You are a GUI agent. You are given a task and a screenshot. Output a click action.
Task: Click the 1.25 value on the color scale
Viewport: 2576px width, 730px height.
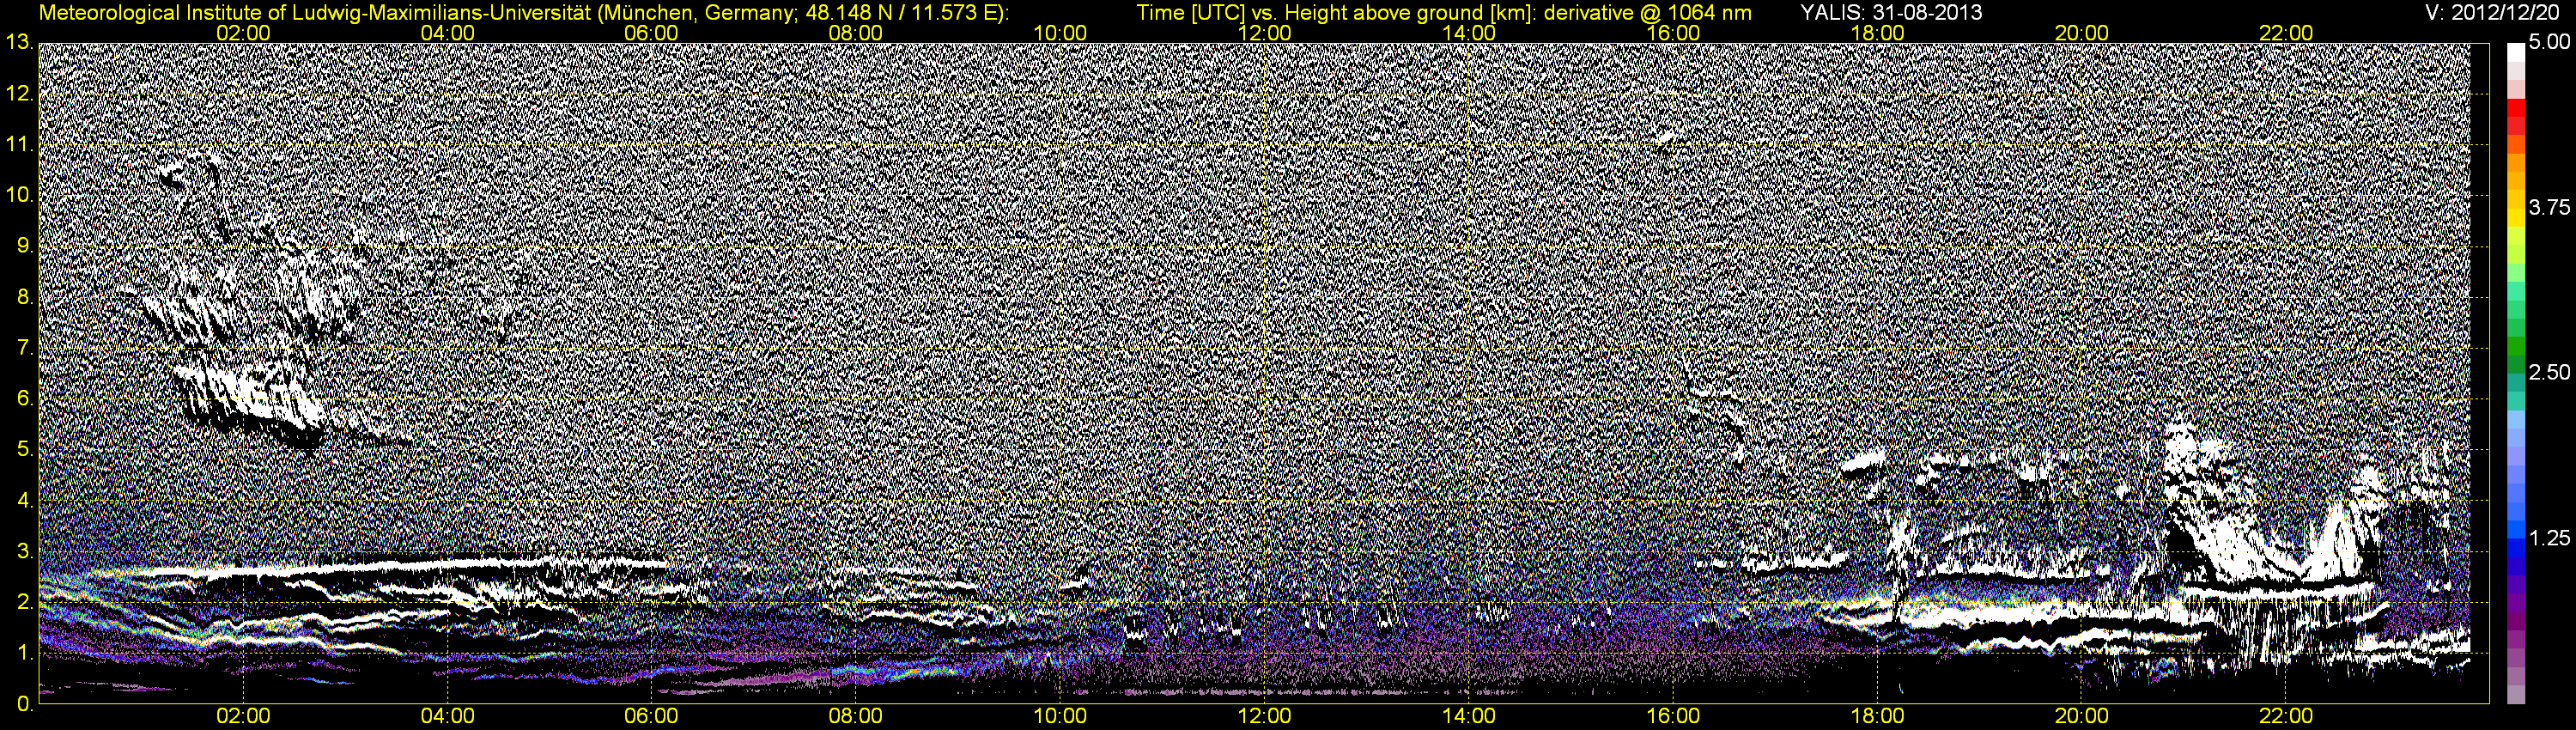point(2549,538)
